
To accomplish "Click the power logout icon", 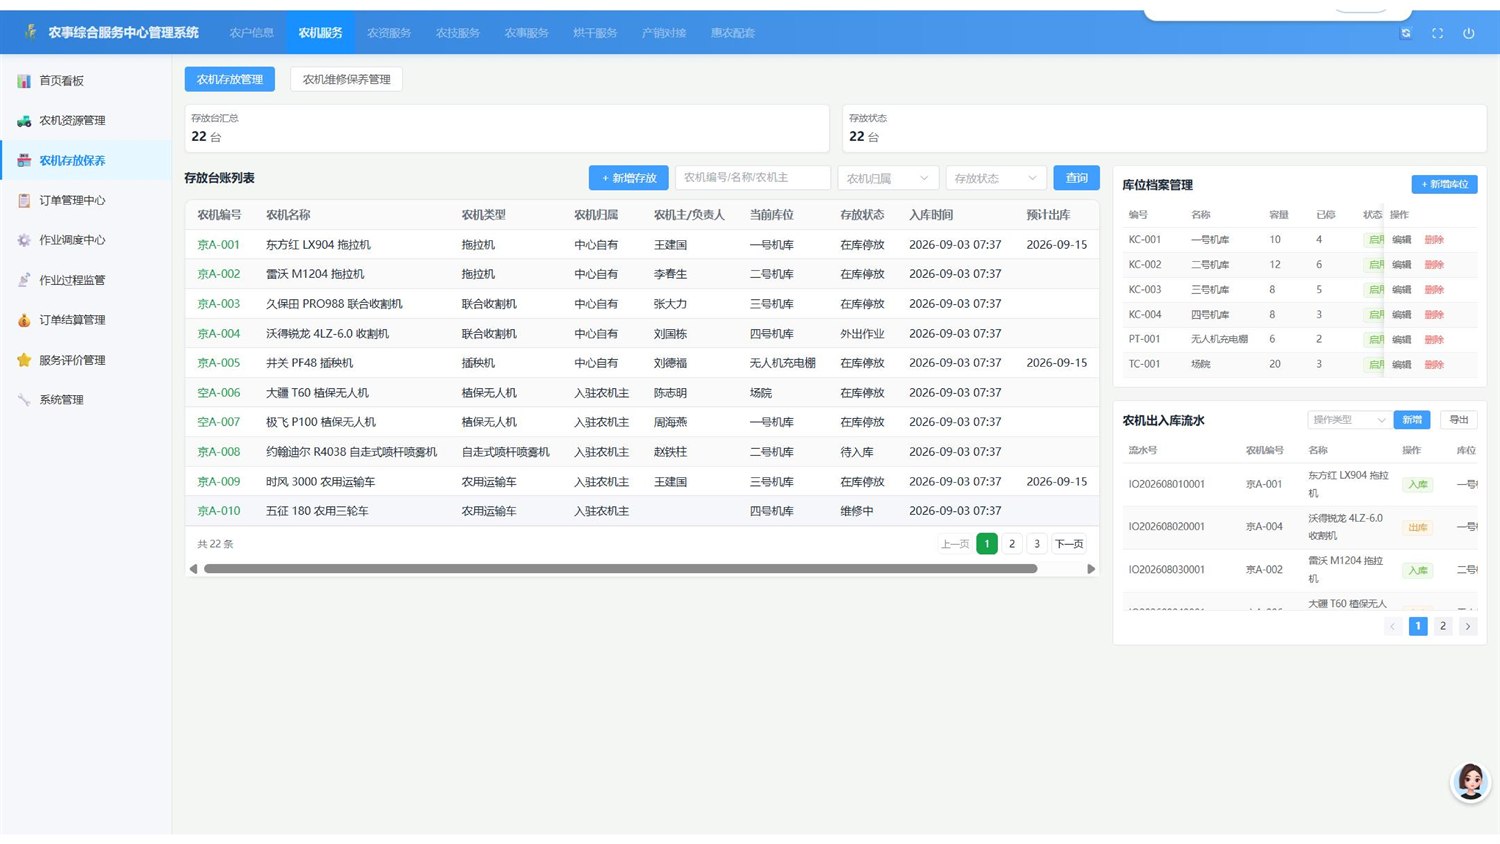I will point(1469,33).
